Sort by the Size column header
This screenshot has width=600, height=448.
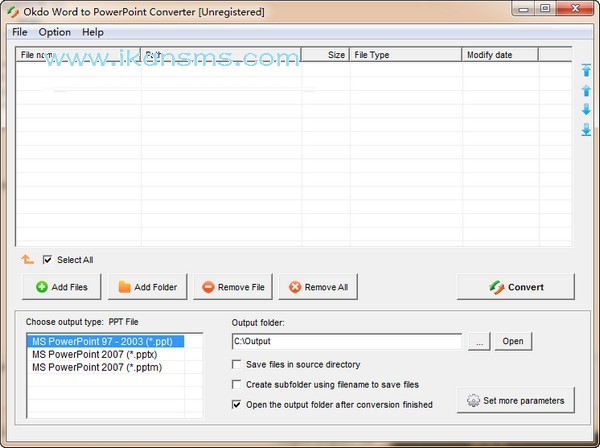(x=325, y=55)
